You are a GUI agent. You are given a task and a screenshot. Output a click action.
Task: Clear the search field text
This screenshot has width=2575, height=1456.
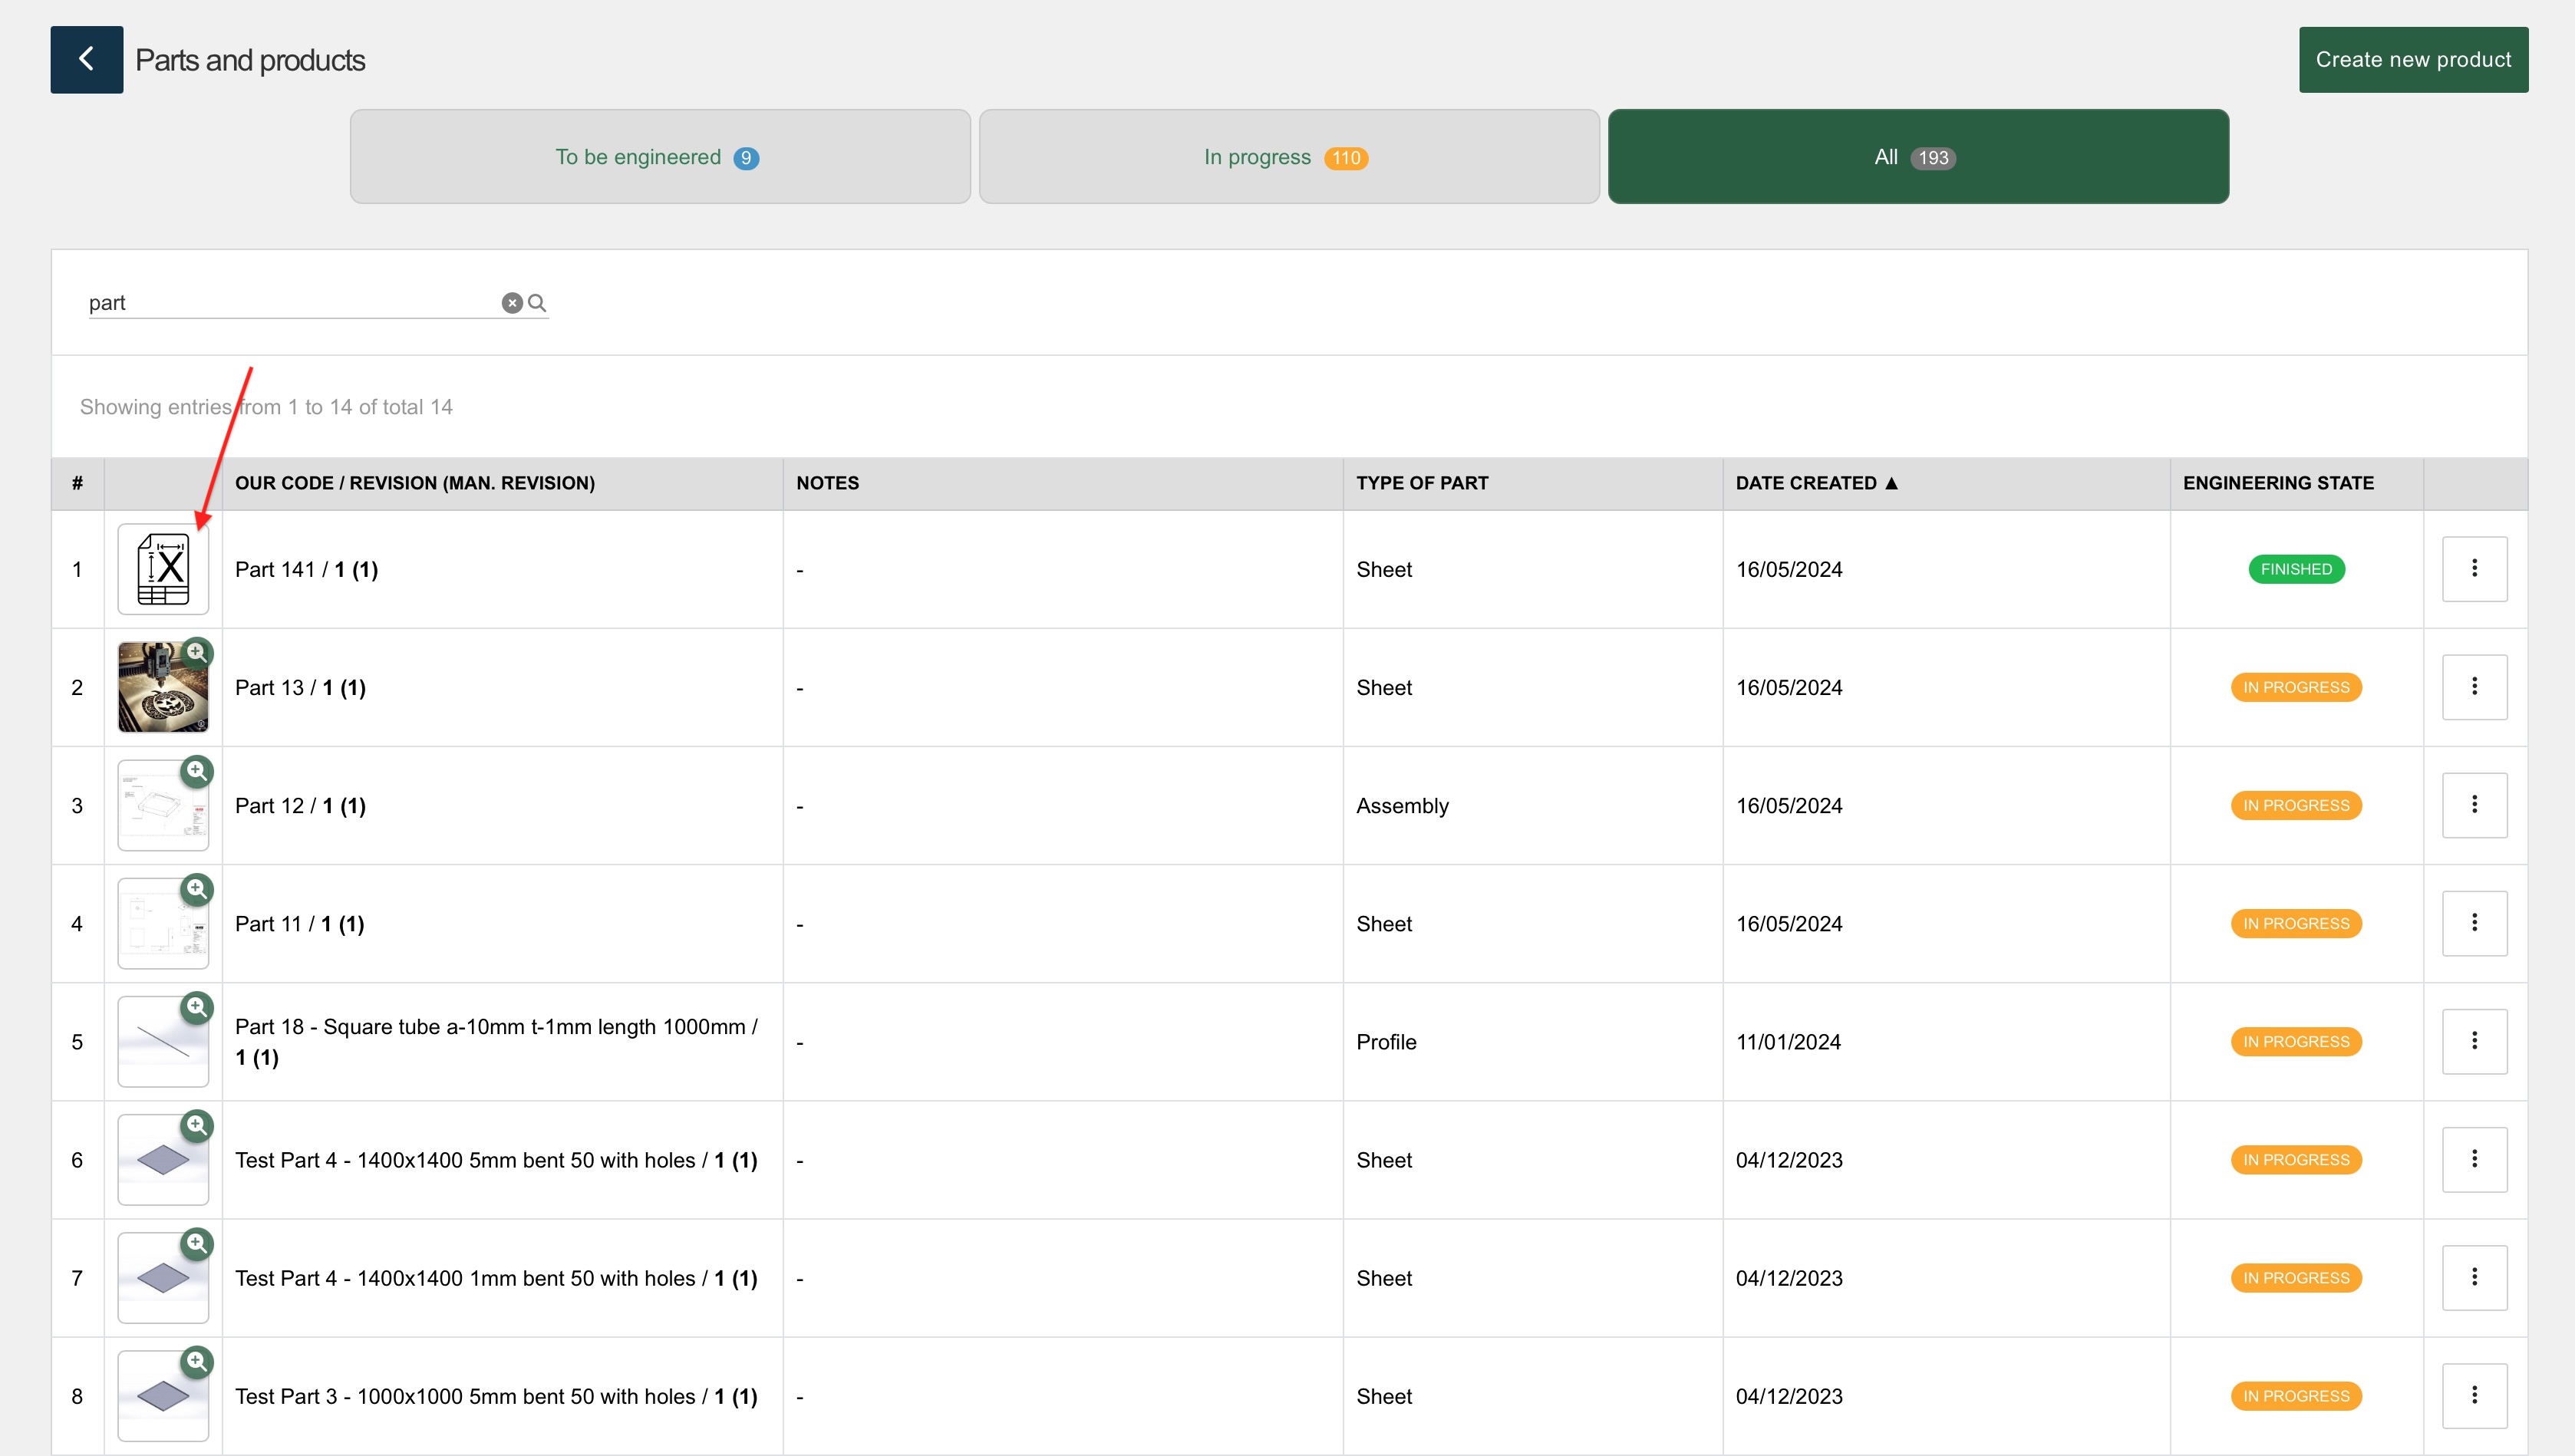pyautogui.click(x=512, y=303)
